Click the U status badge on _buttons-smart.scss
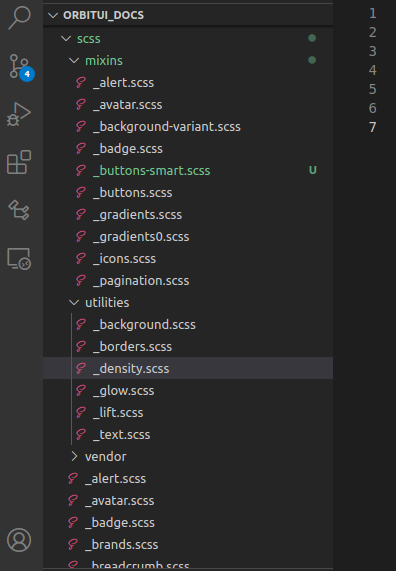The height and width of the screenshot is (571, 396). [x=313, y=170]
